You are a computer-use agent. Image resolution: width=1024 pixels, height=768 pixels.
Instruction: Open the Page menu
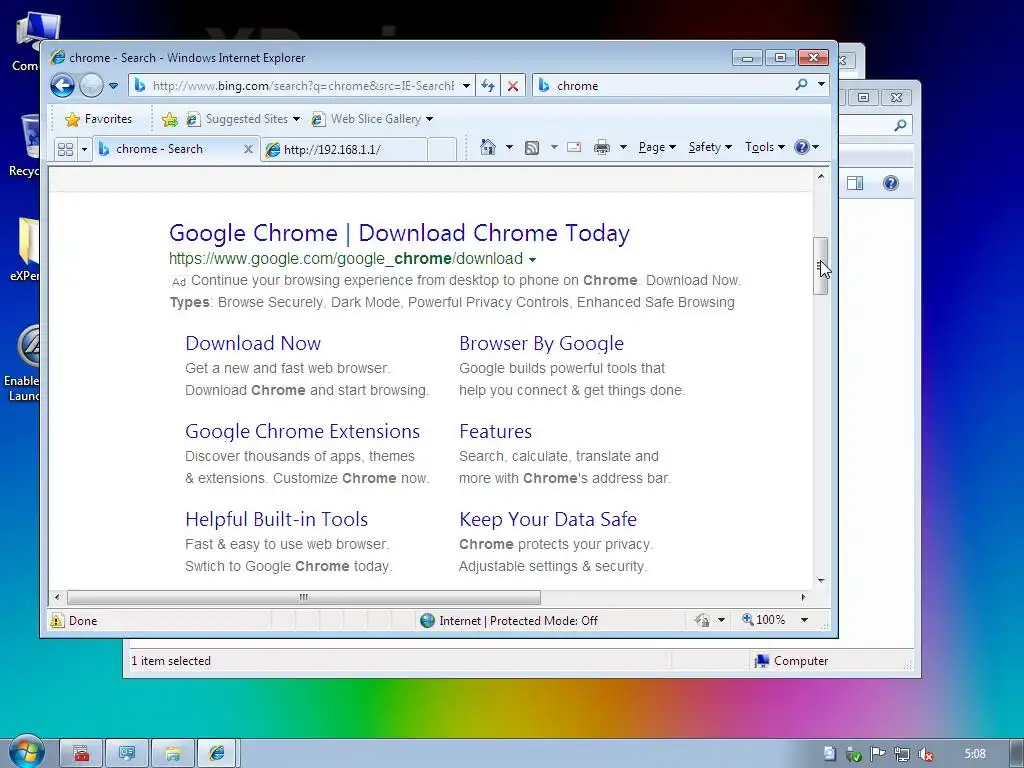(x=657, y=147)
